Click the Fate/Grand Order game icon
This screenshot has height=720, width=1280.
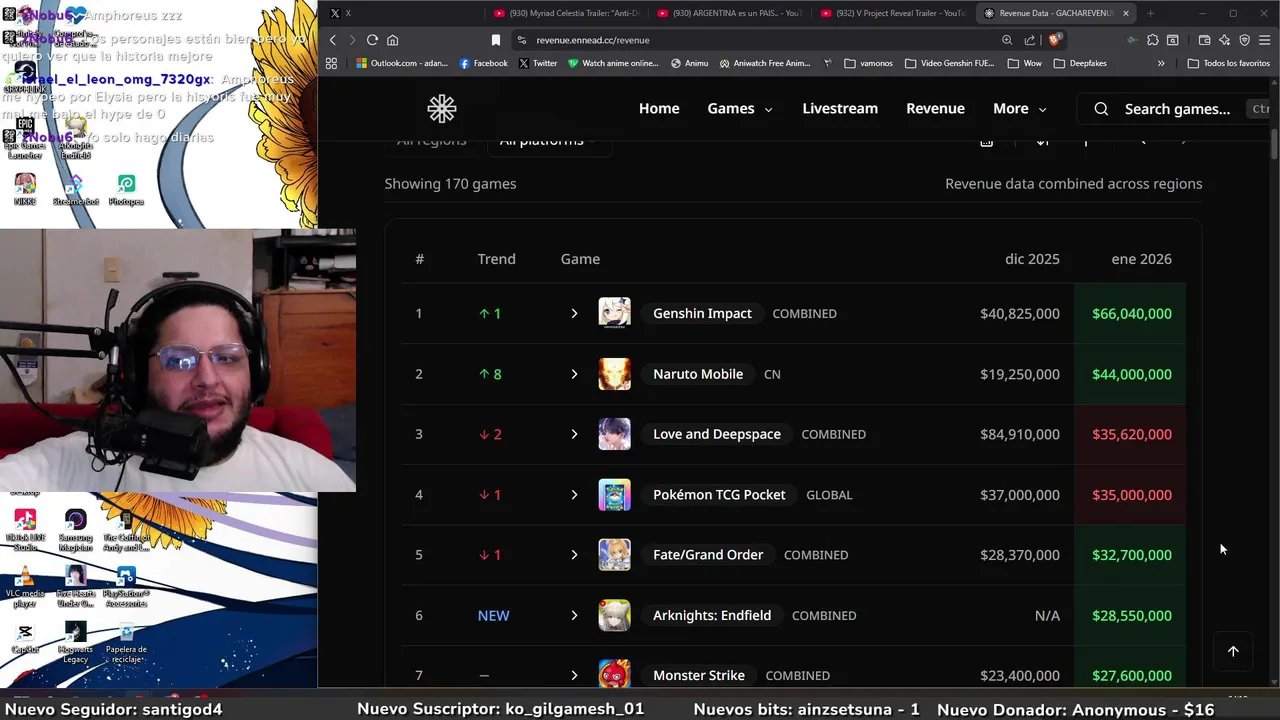(x=614, y=555)
